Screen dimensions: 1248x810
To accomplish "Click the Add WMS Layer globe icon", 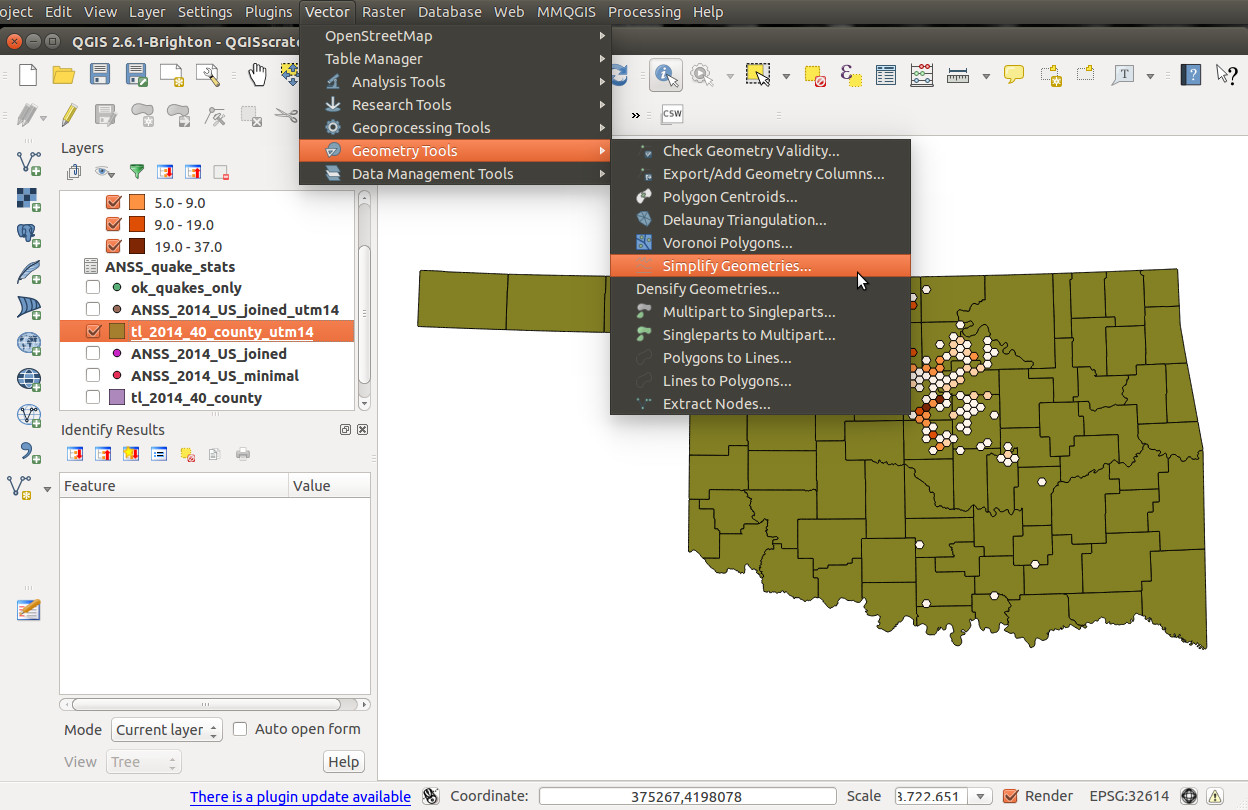I will (29, 343).
